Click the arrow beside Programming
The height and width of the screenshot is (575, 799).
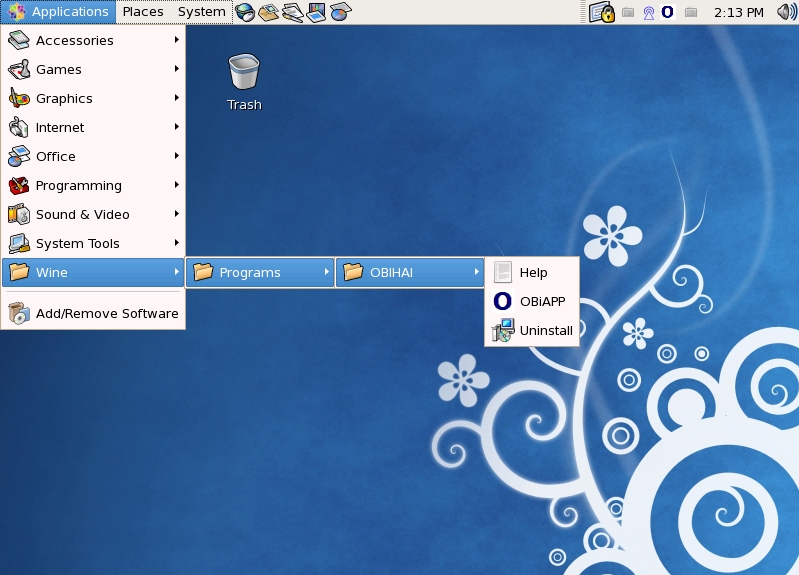pos(176,185)
